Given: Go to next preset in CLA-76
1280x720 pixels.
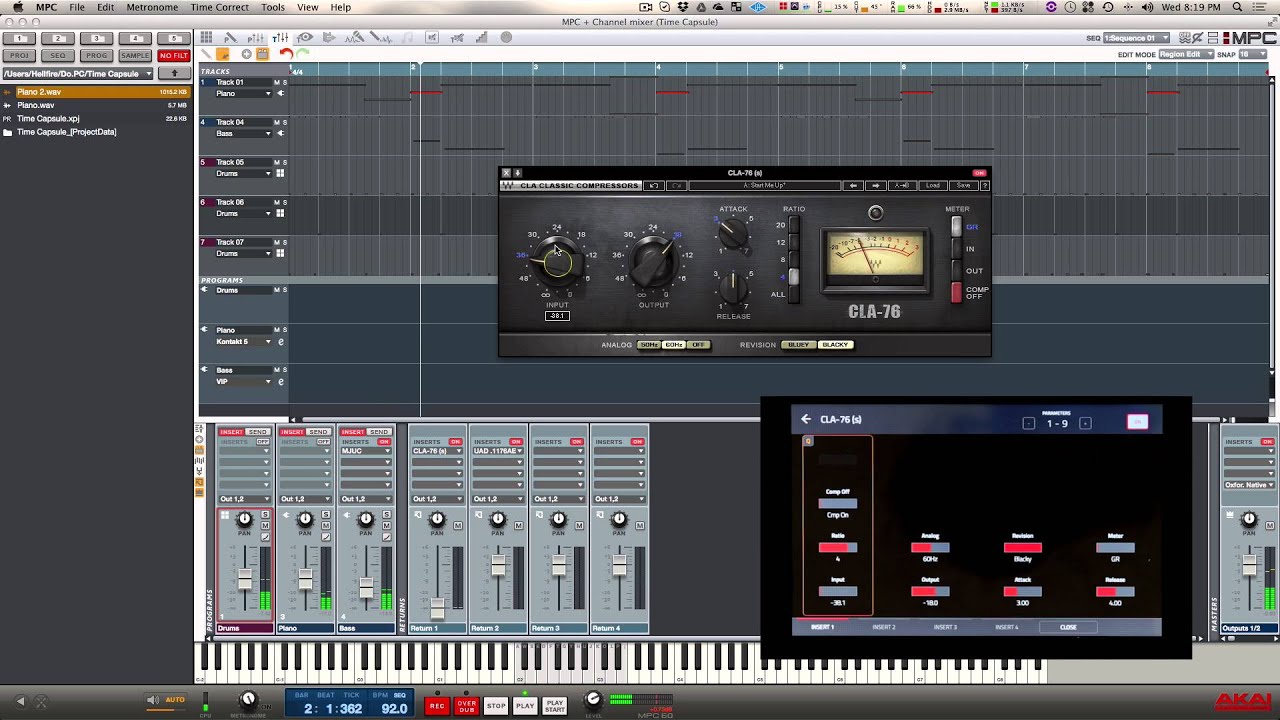Looking at the screenshot, I should (x=876, y=185).
